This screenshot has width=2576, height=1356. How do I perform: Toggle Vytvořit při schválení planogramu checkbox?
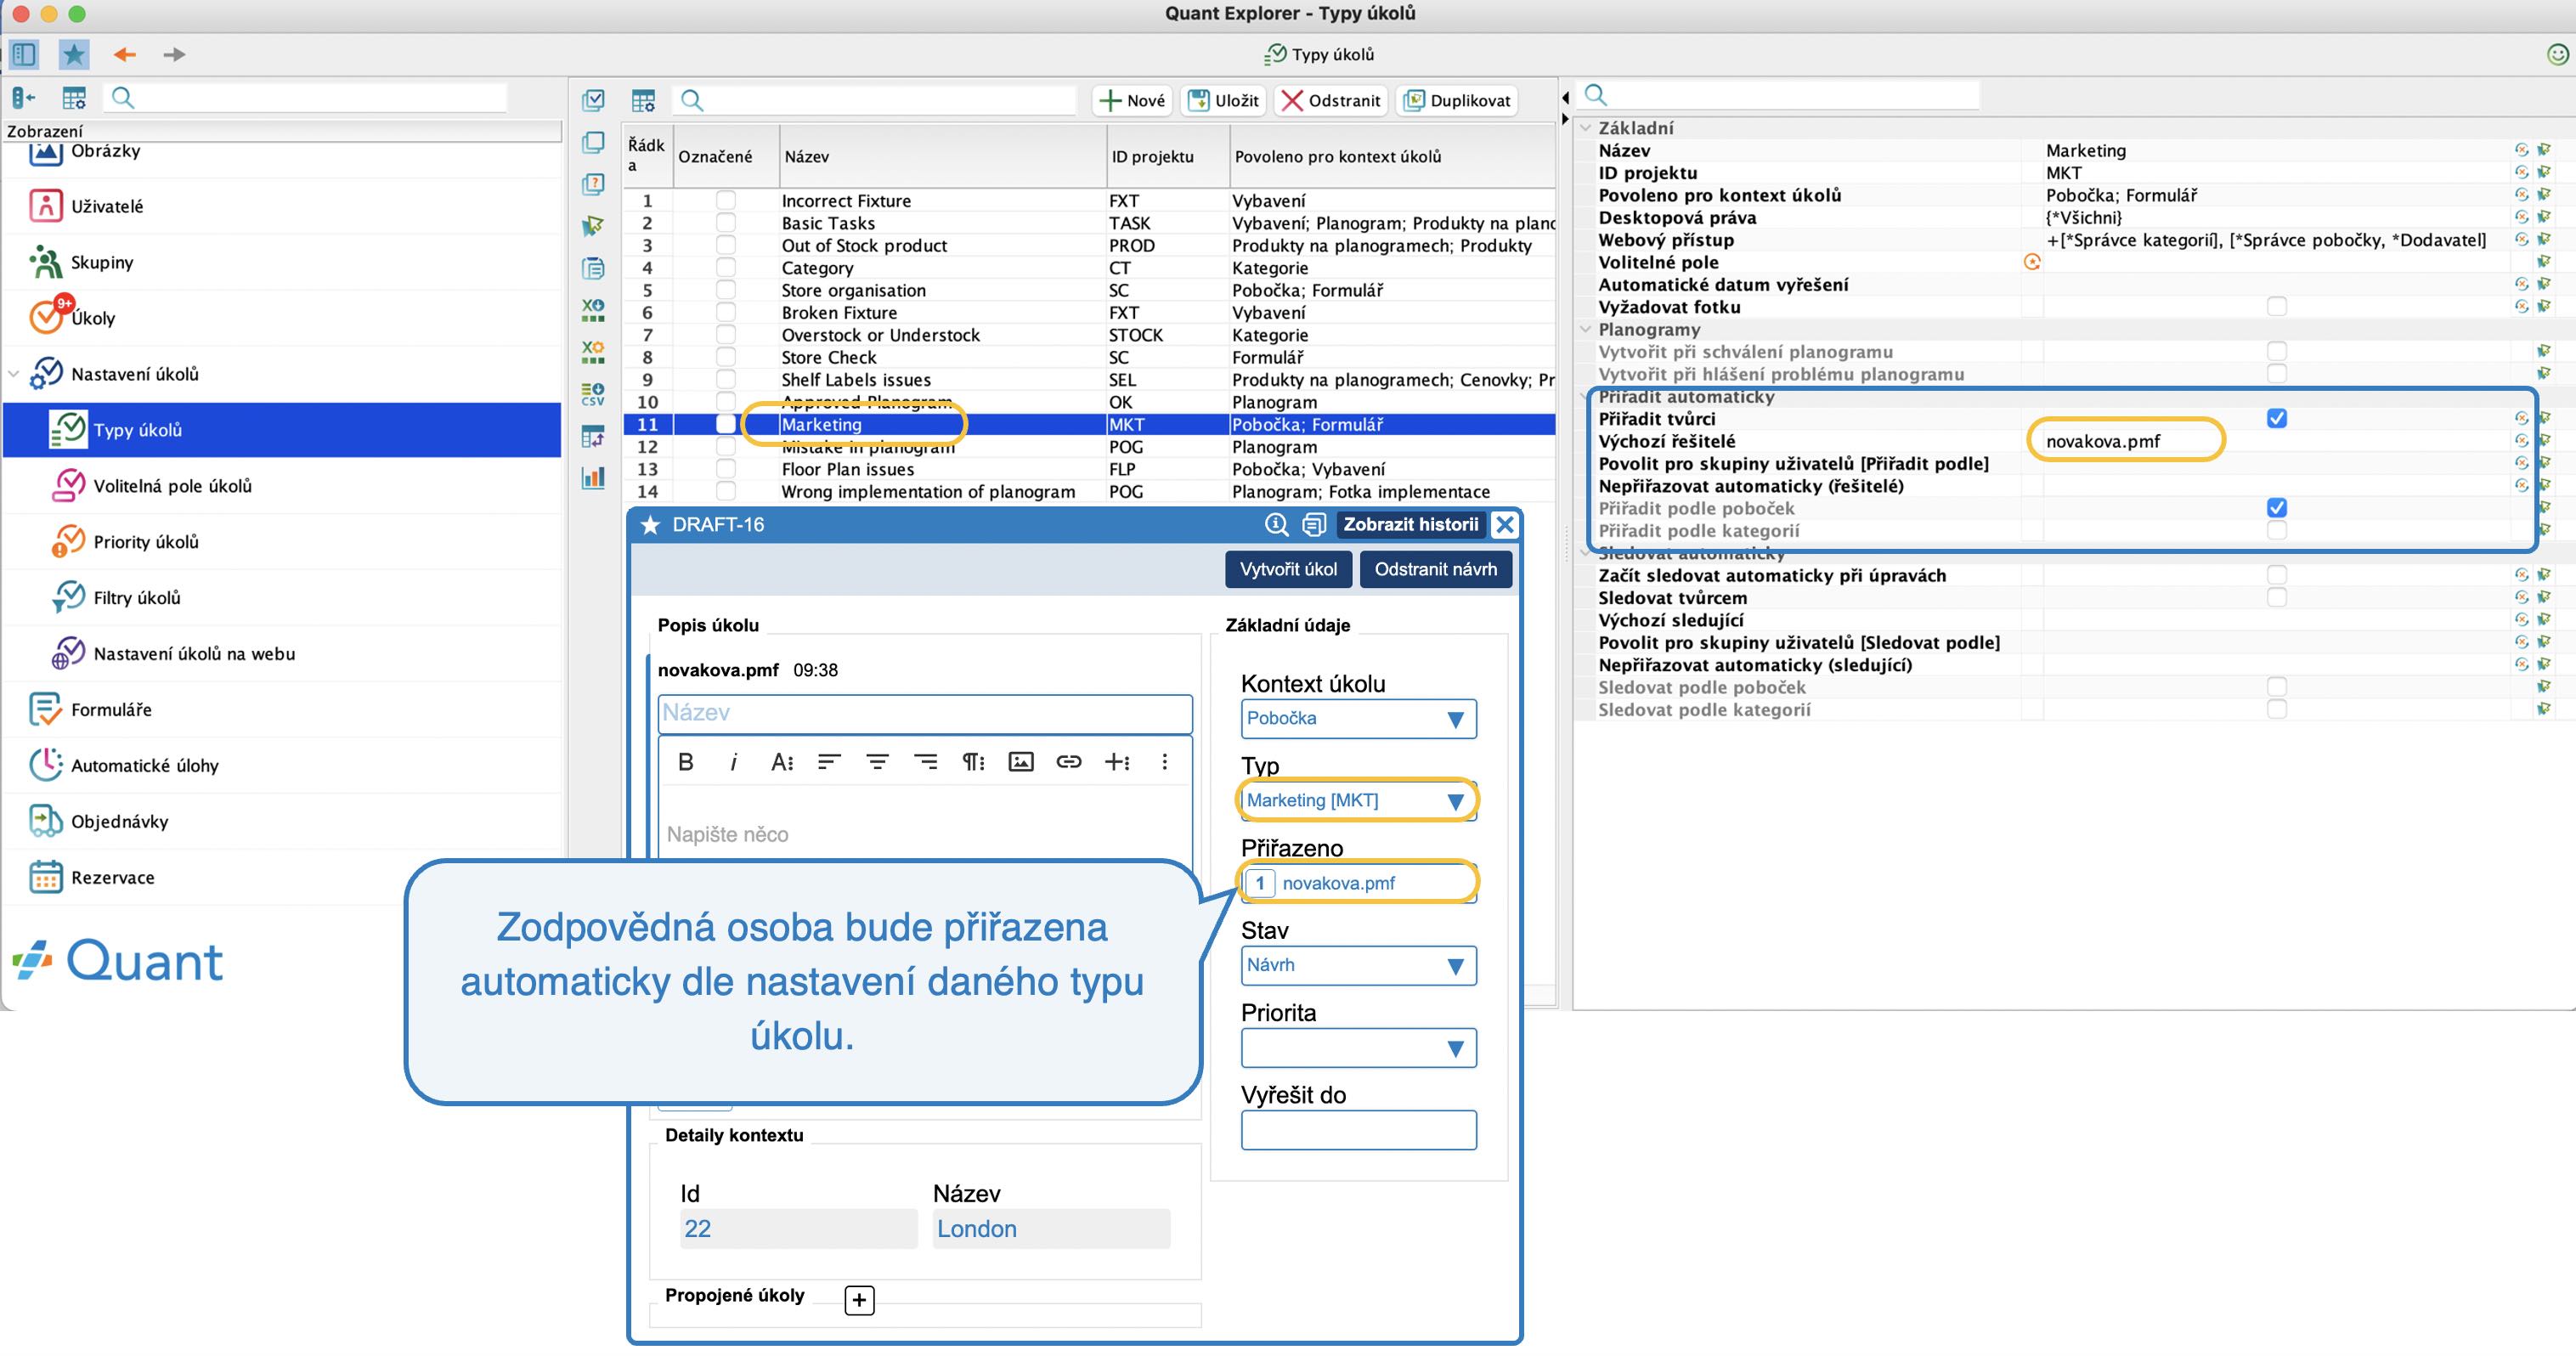click(2277, 351)
